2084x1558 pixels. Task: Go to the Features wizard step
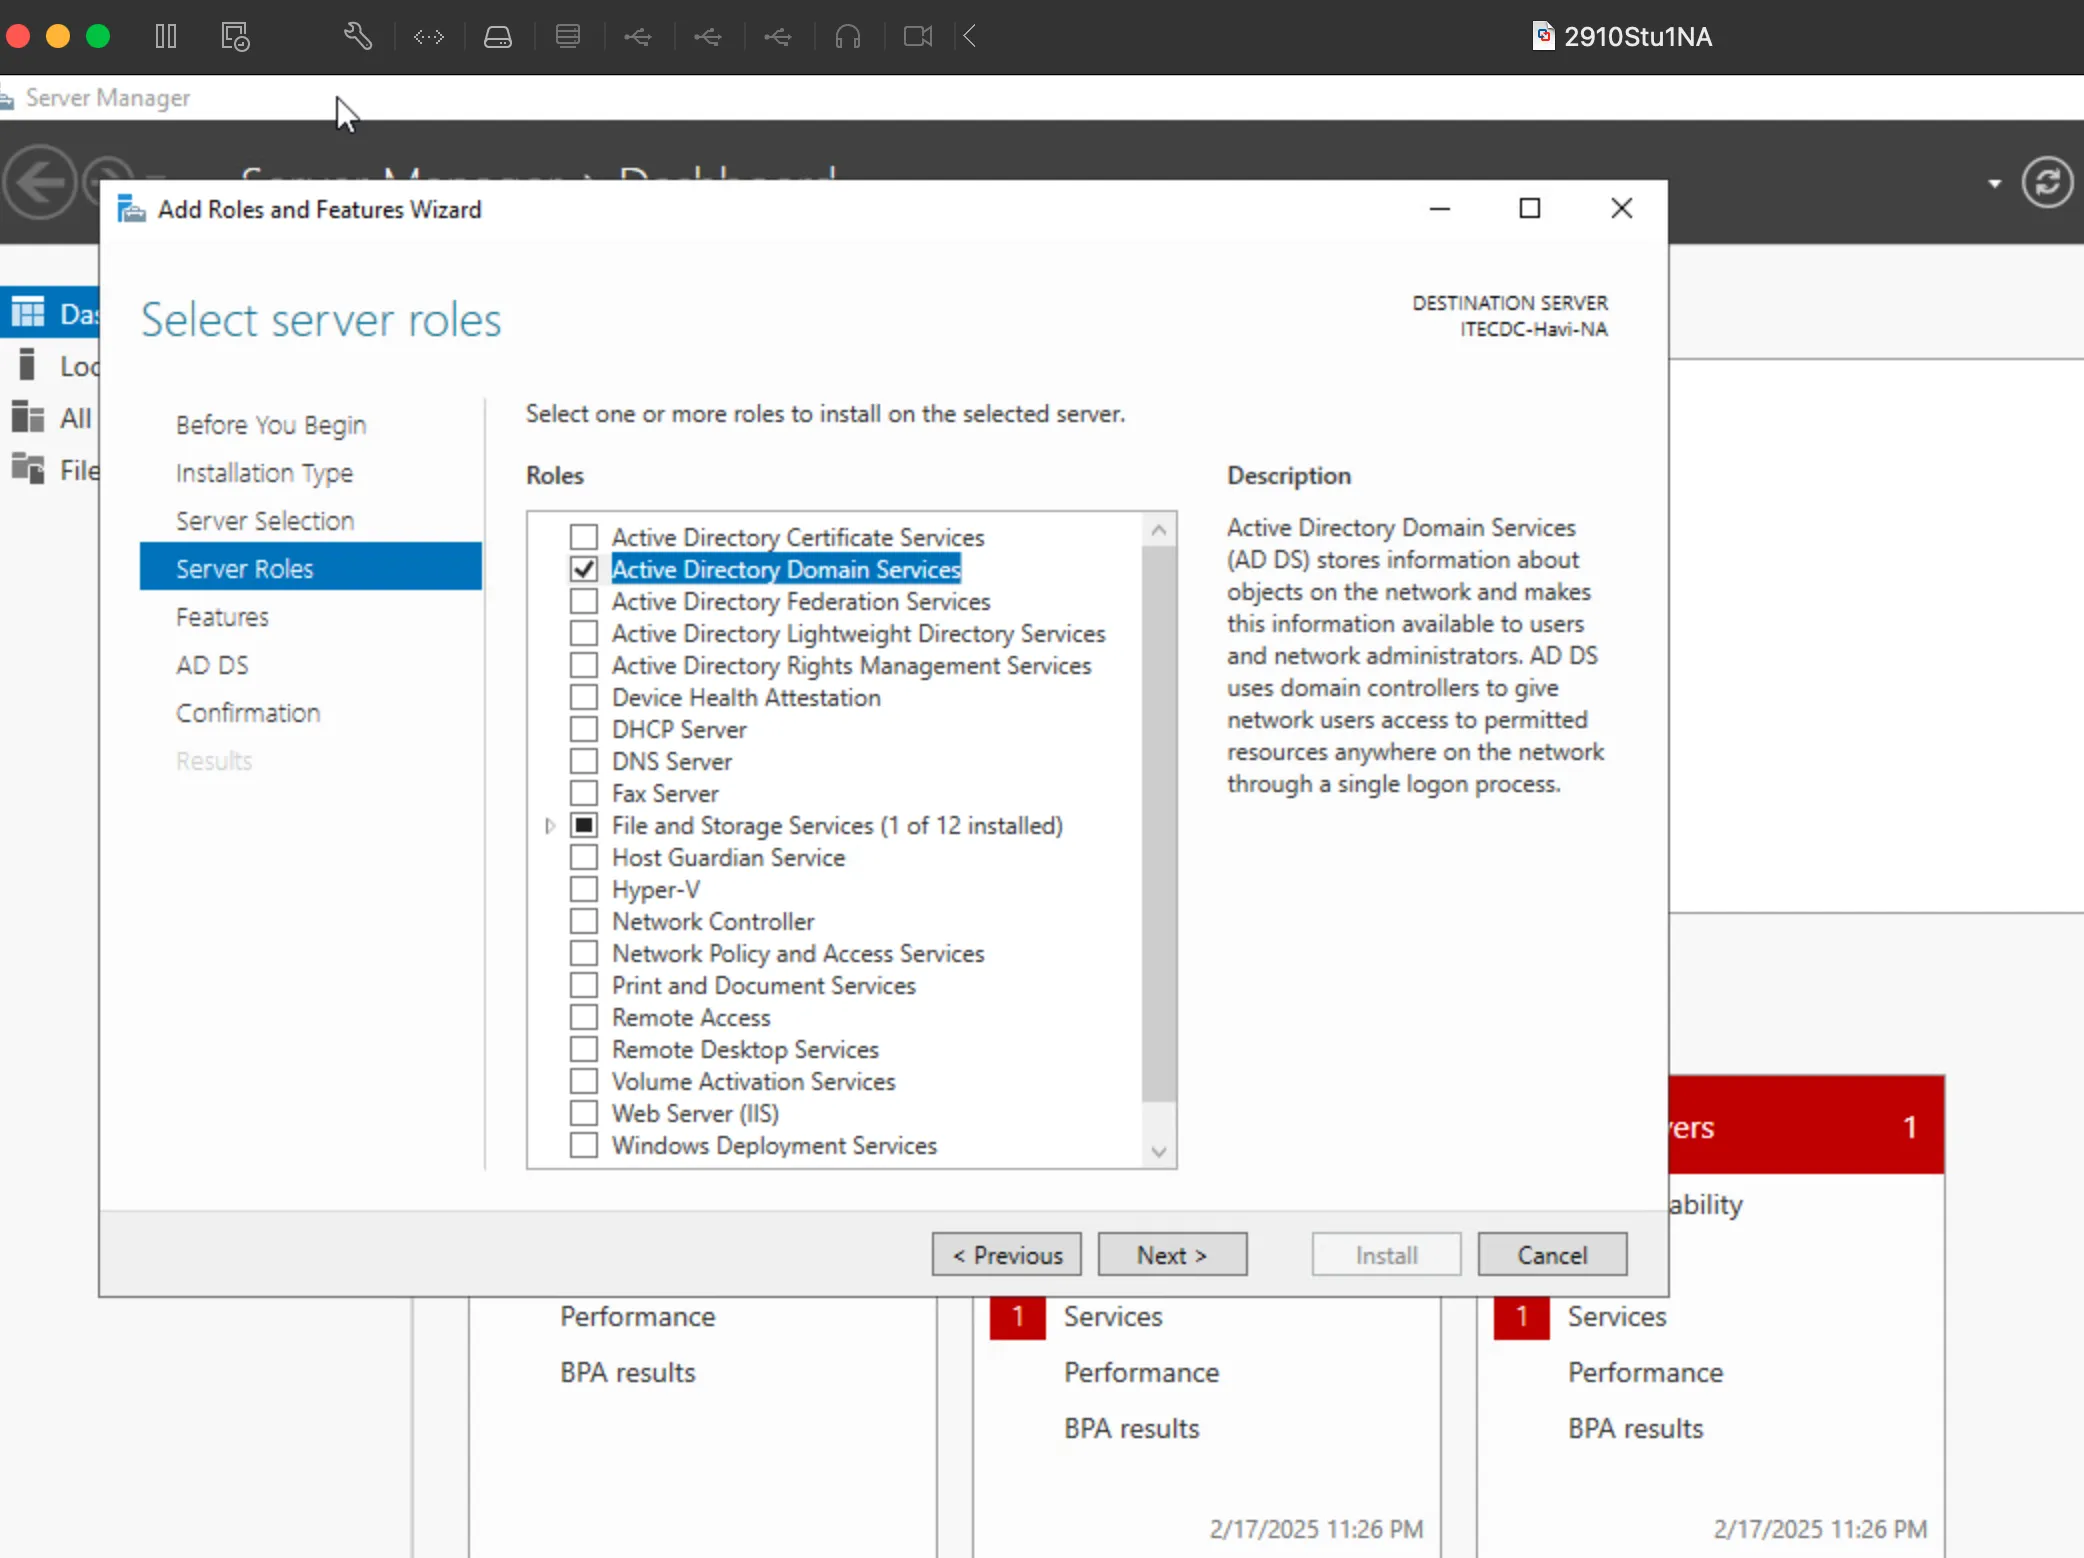[222, 617]
